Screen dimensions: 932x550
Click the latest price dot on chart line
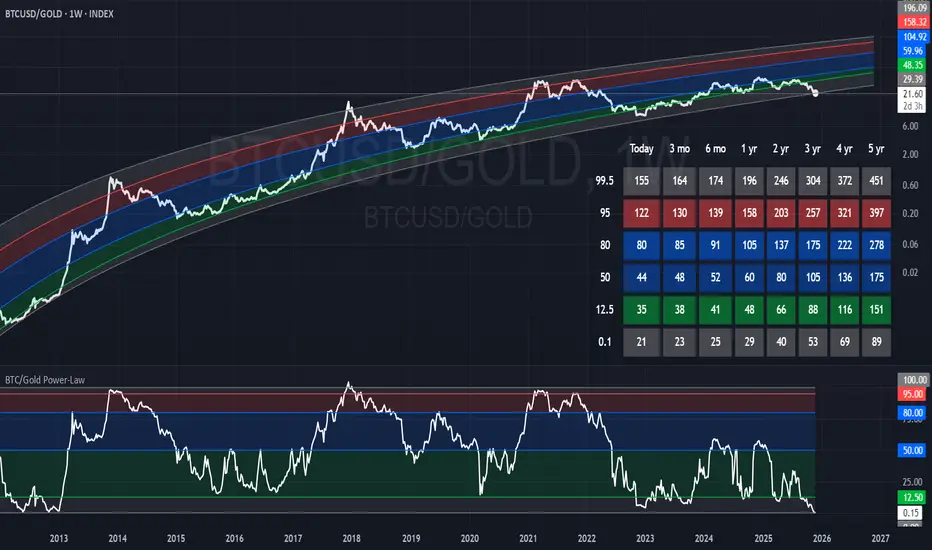click(816, 93)
